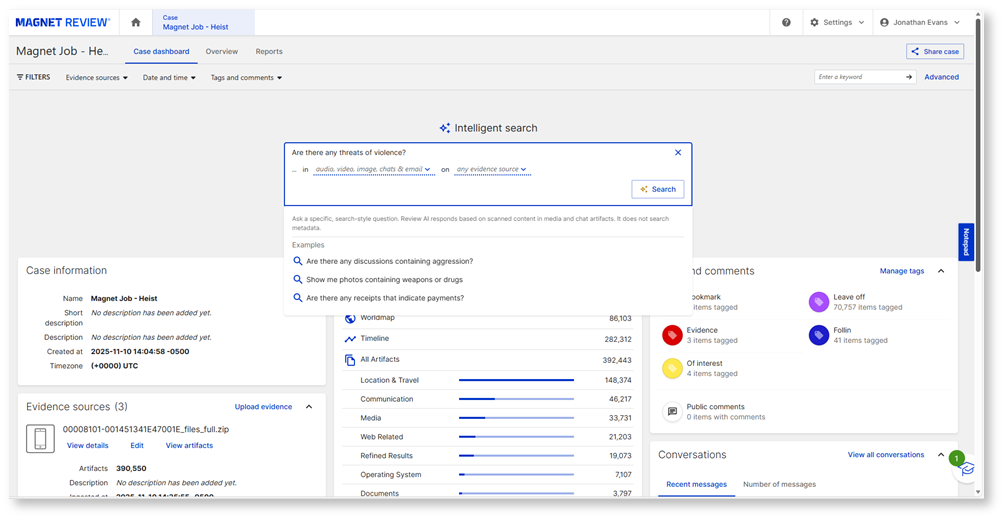Collapse the tags and comments panel

pos(941,271)
